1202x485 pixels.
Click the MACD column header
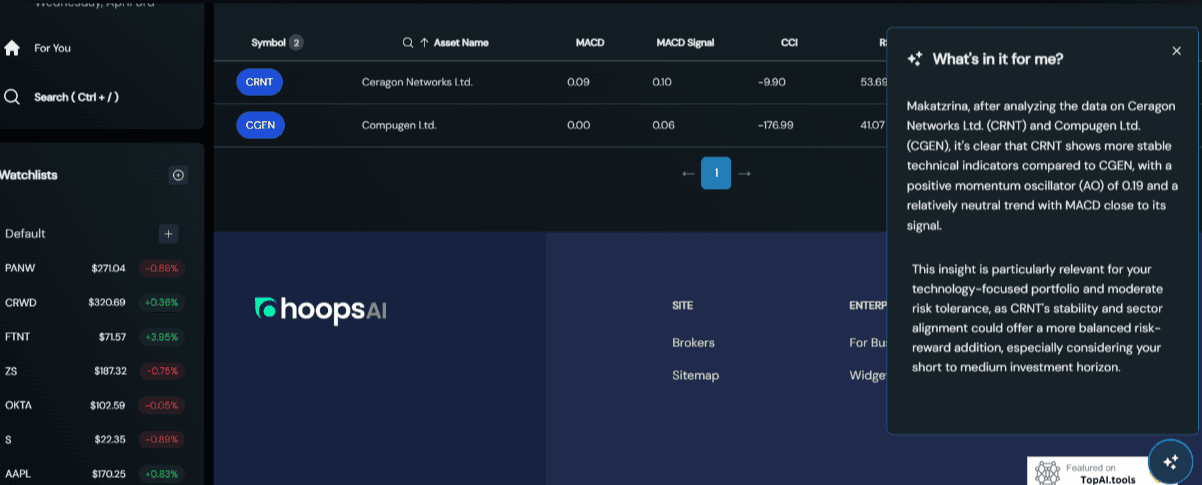tap(590, 43)
